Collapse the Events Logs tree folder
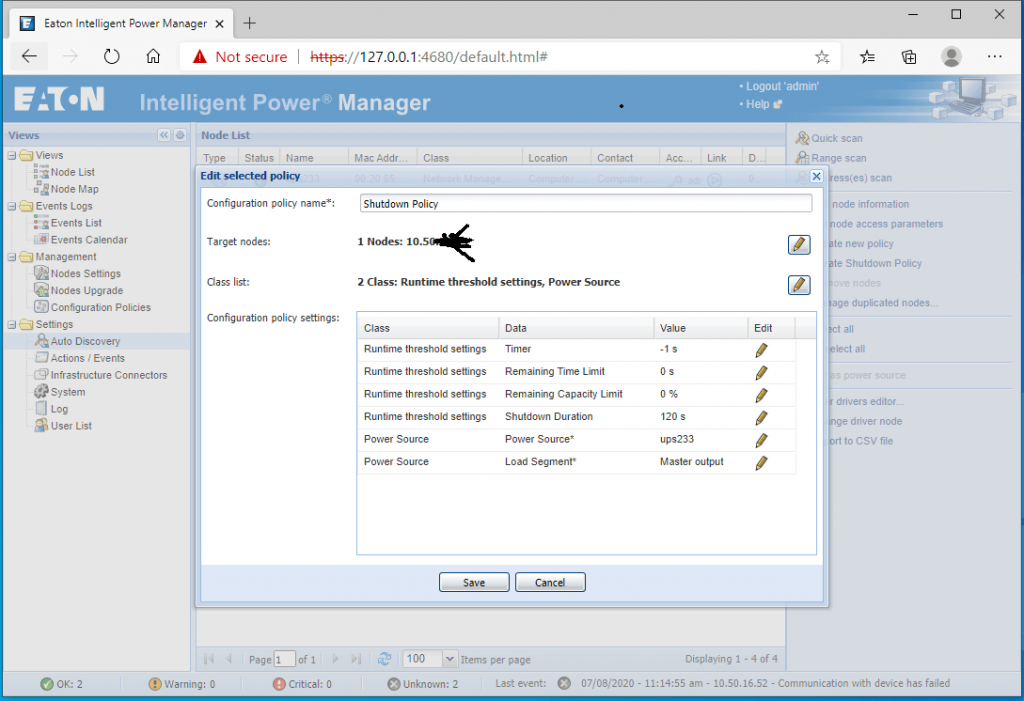 coord(12,206)
